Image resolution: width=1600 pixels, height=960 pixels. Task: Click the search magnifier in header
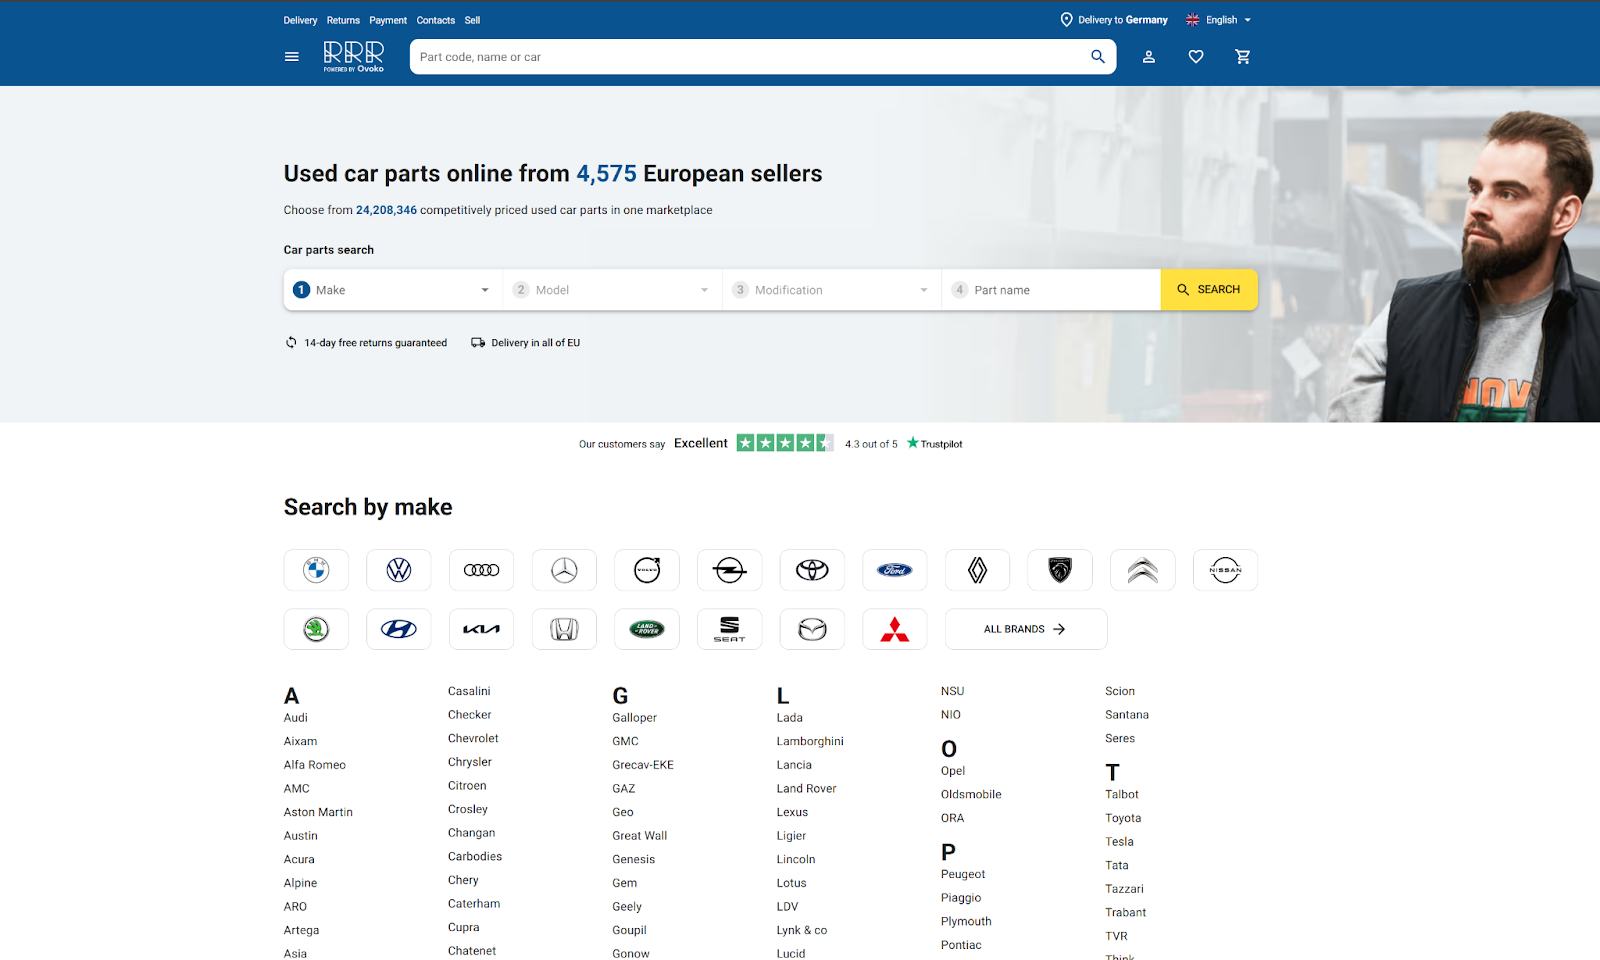[1098, 57]
